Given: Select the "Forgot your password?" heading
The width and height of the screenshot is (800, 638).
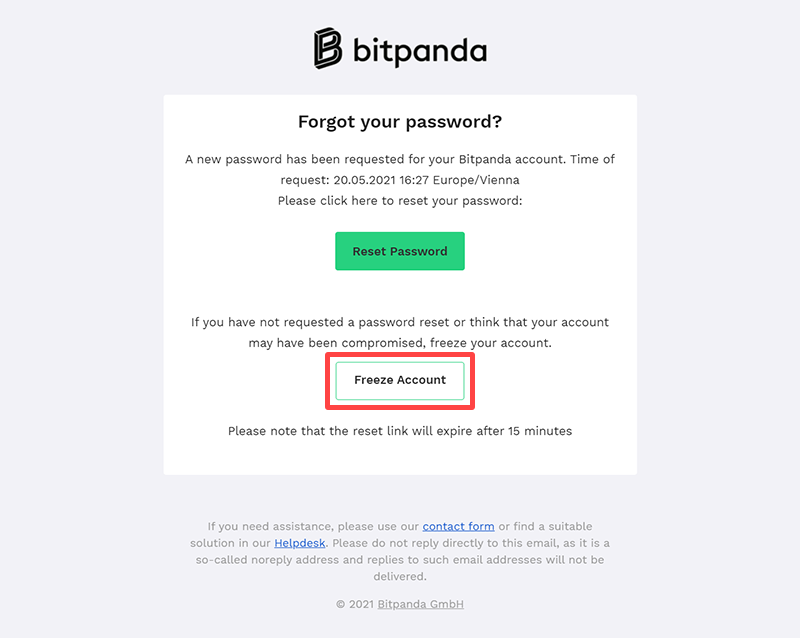Looking at the screenshot, I should 399,122.
